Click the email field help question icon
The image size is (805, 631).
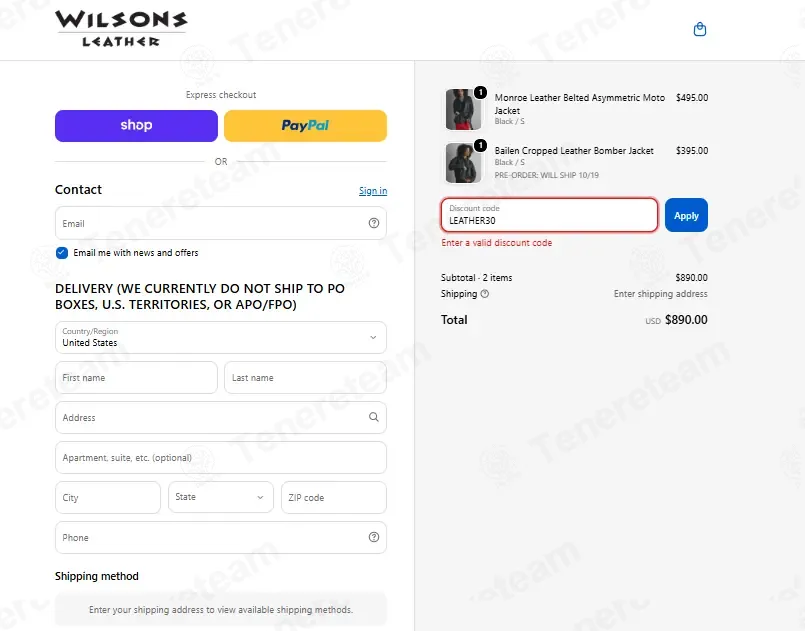(x=374, y=223)
